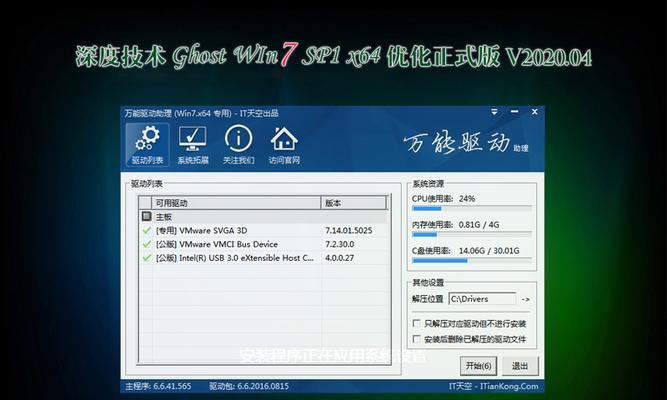The image size is (667, 400).
Task: Click the 版本 column header
Action: (353, 203)
